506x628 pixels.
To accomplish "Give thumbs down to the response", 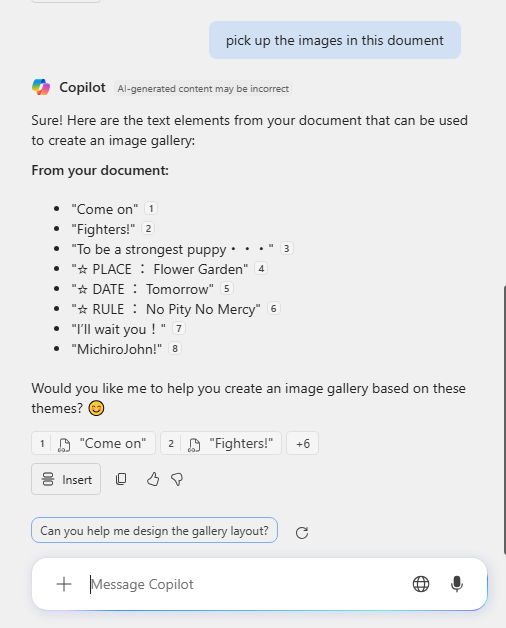I will coord(177,479).
